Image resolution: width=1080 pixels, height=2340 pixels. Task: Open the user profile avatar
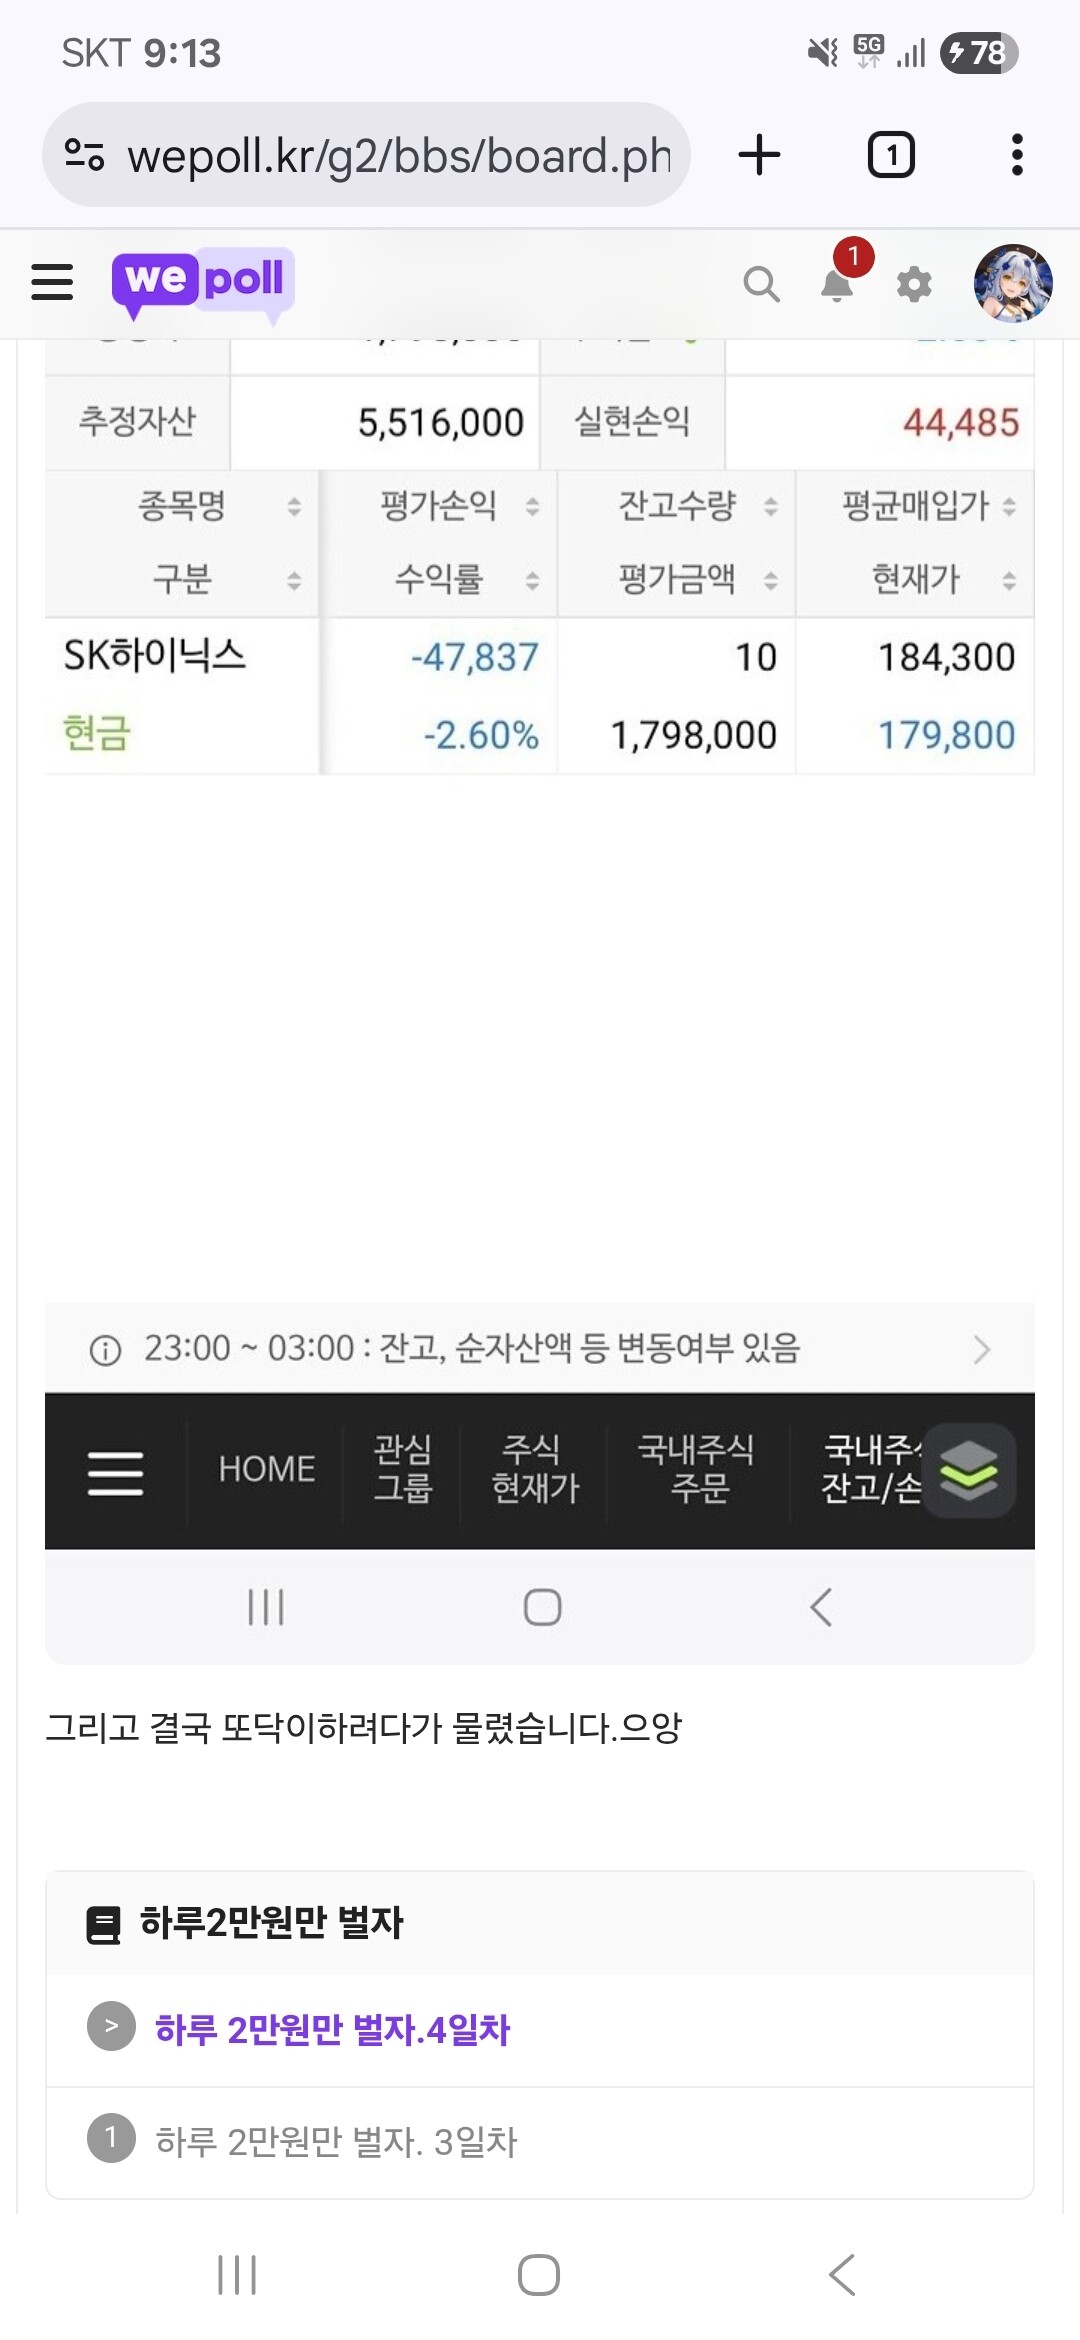[x=1013, y=283]
